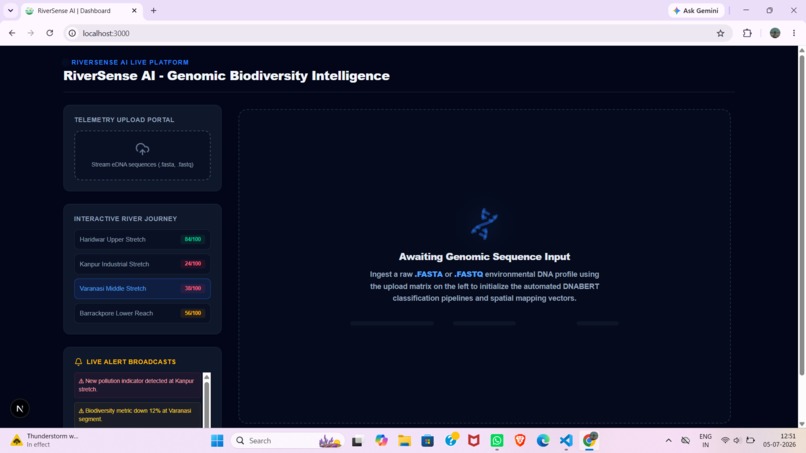The height and width of the screenshot is (453, 806).
Task: Click the 56/100 score badge
Action: pos(193,313)
